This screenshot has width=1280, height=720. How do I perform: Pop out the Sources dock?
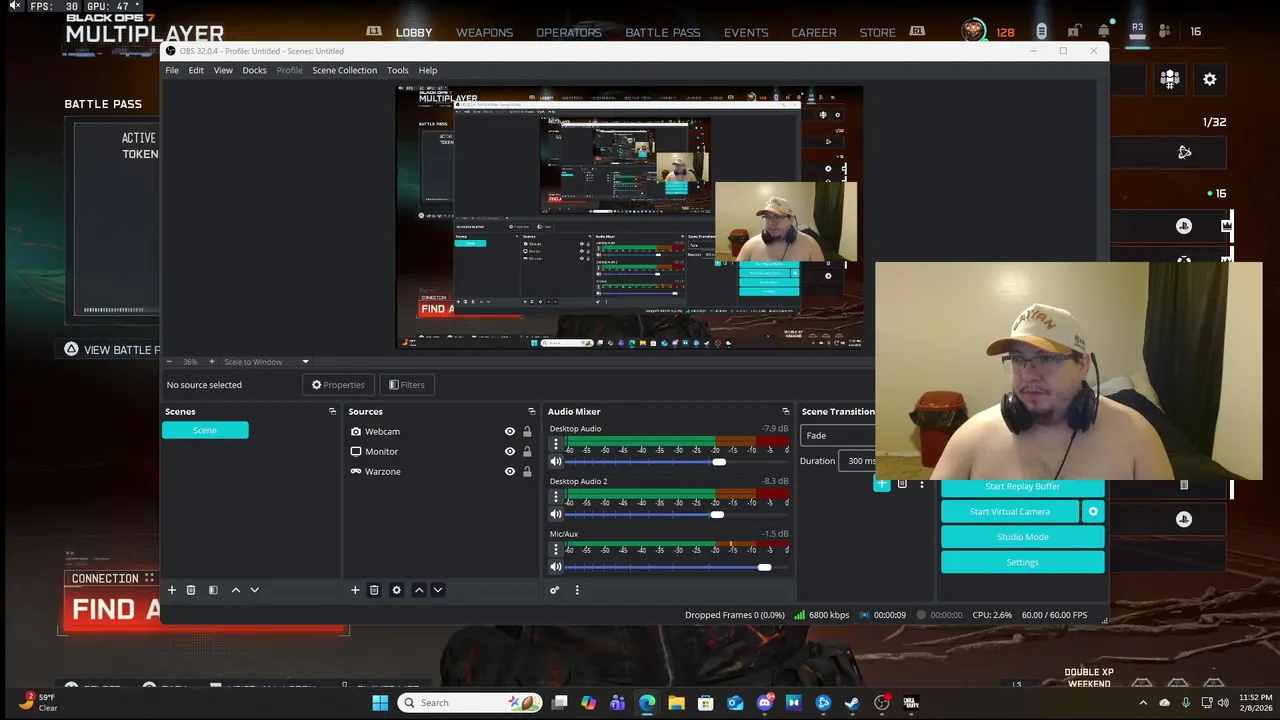(x=531, y=411)
